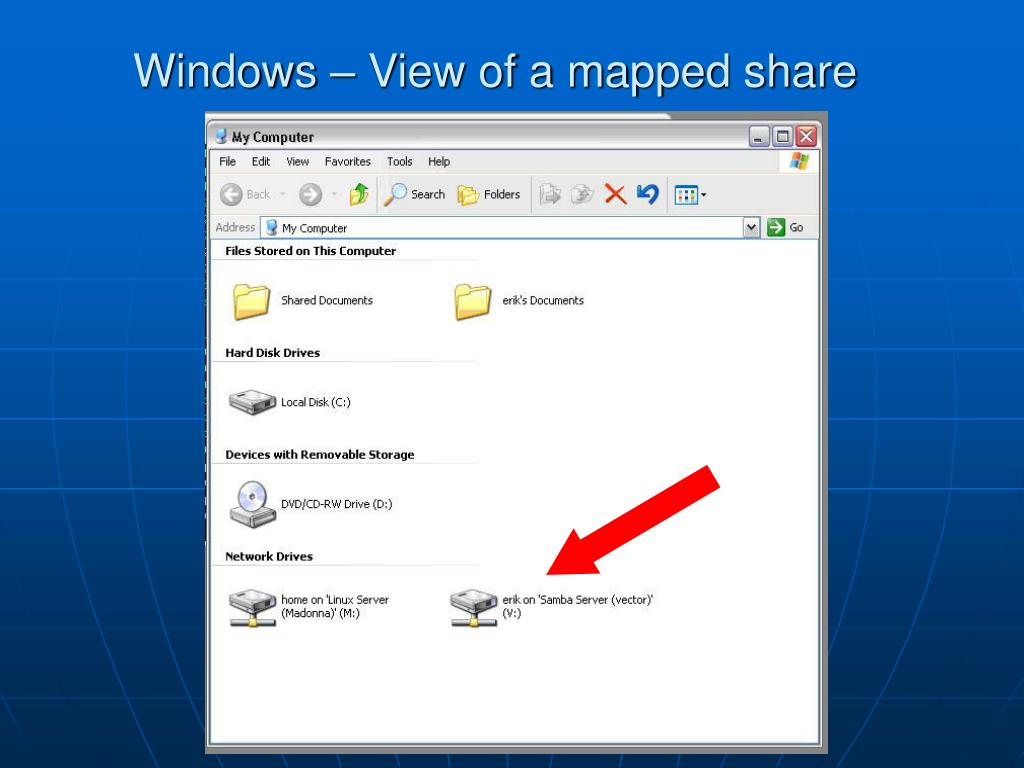
Task: Click the My Computer title bar icon
Action: tap(221, 136)
